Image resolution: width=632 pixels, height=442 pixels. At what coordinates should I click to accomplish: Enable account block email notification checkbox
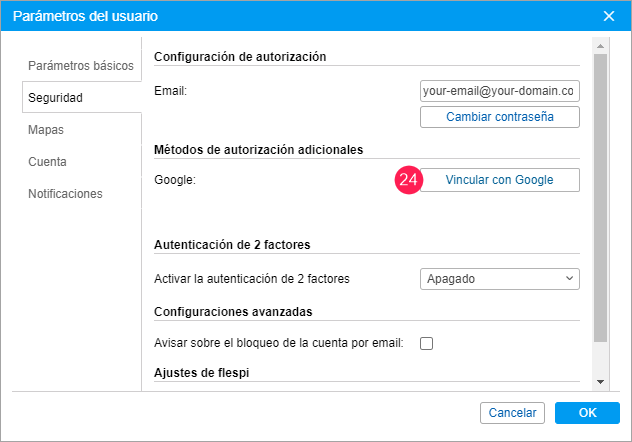[x=427, y=344]
